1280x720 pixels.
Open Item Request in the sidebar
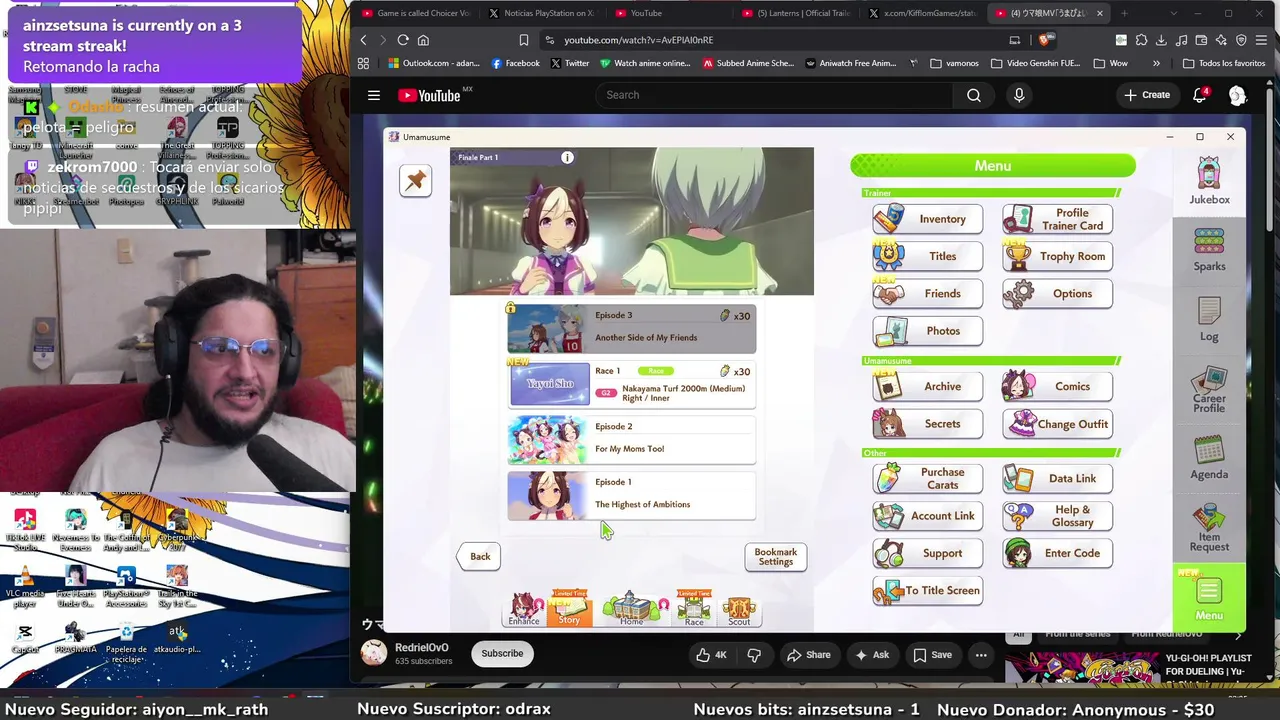[x=1209, y=527]
